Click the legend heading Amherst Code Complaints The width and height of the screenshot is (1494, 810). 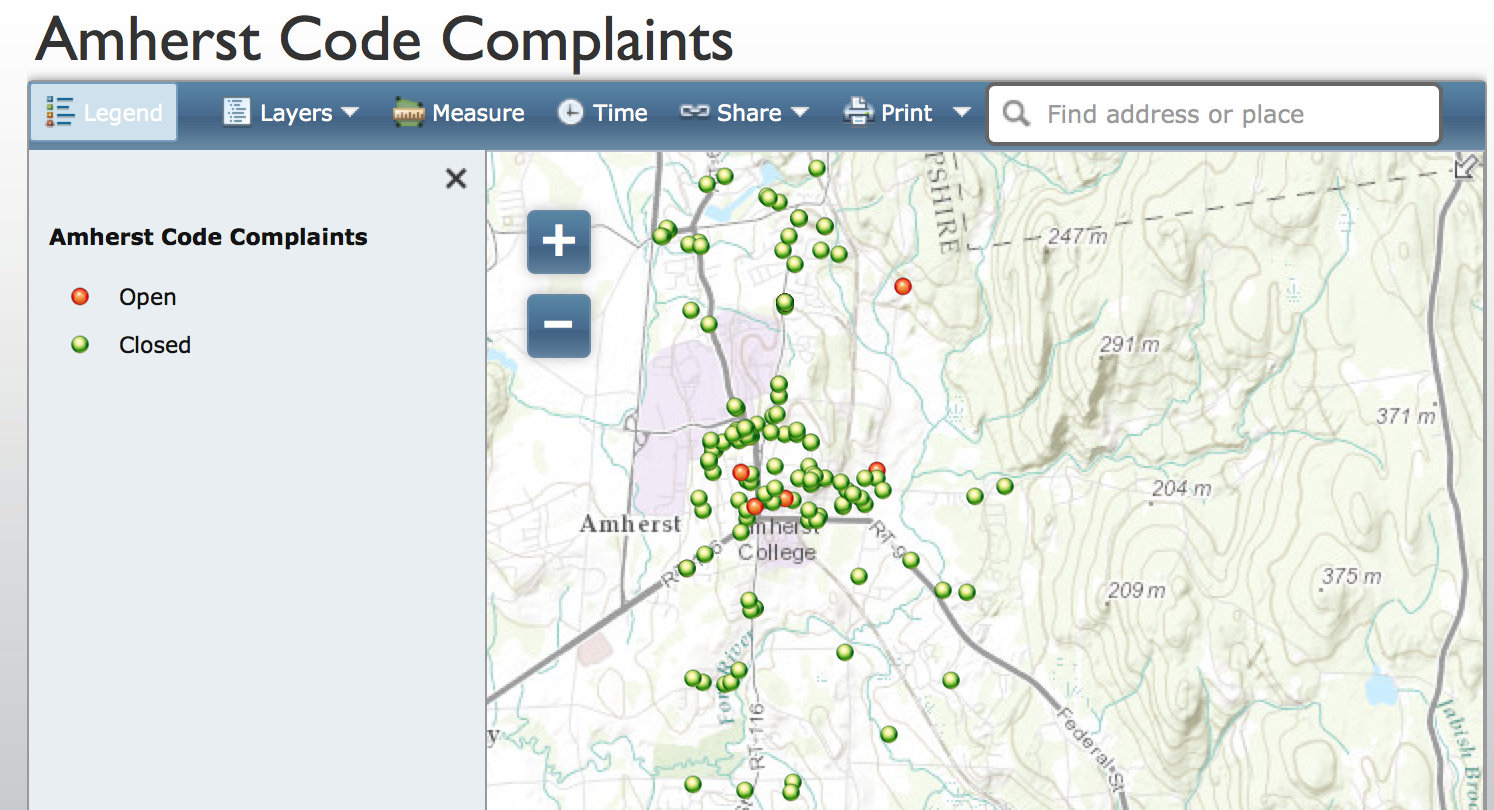click(x=208, y=237)
